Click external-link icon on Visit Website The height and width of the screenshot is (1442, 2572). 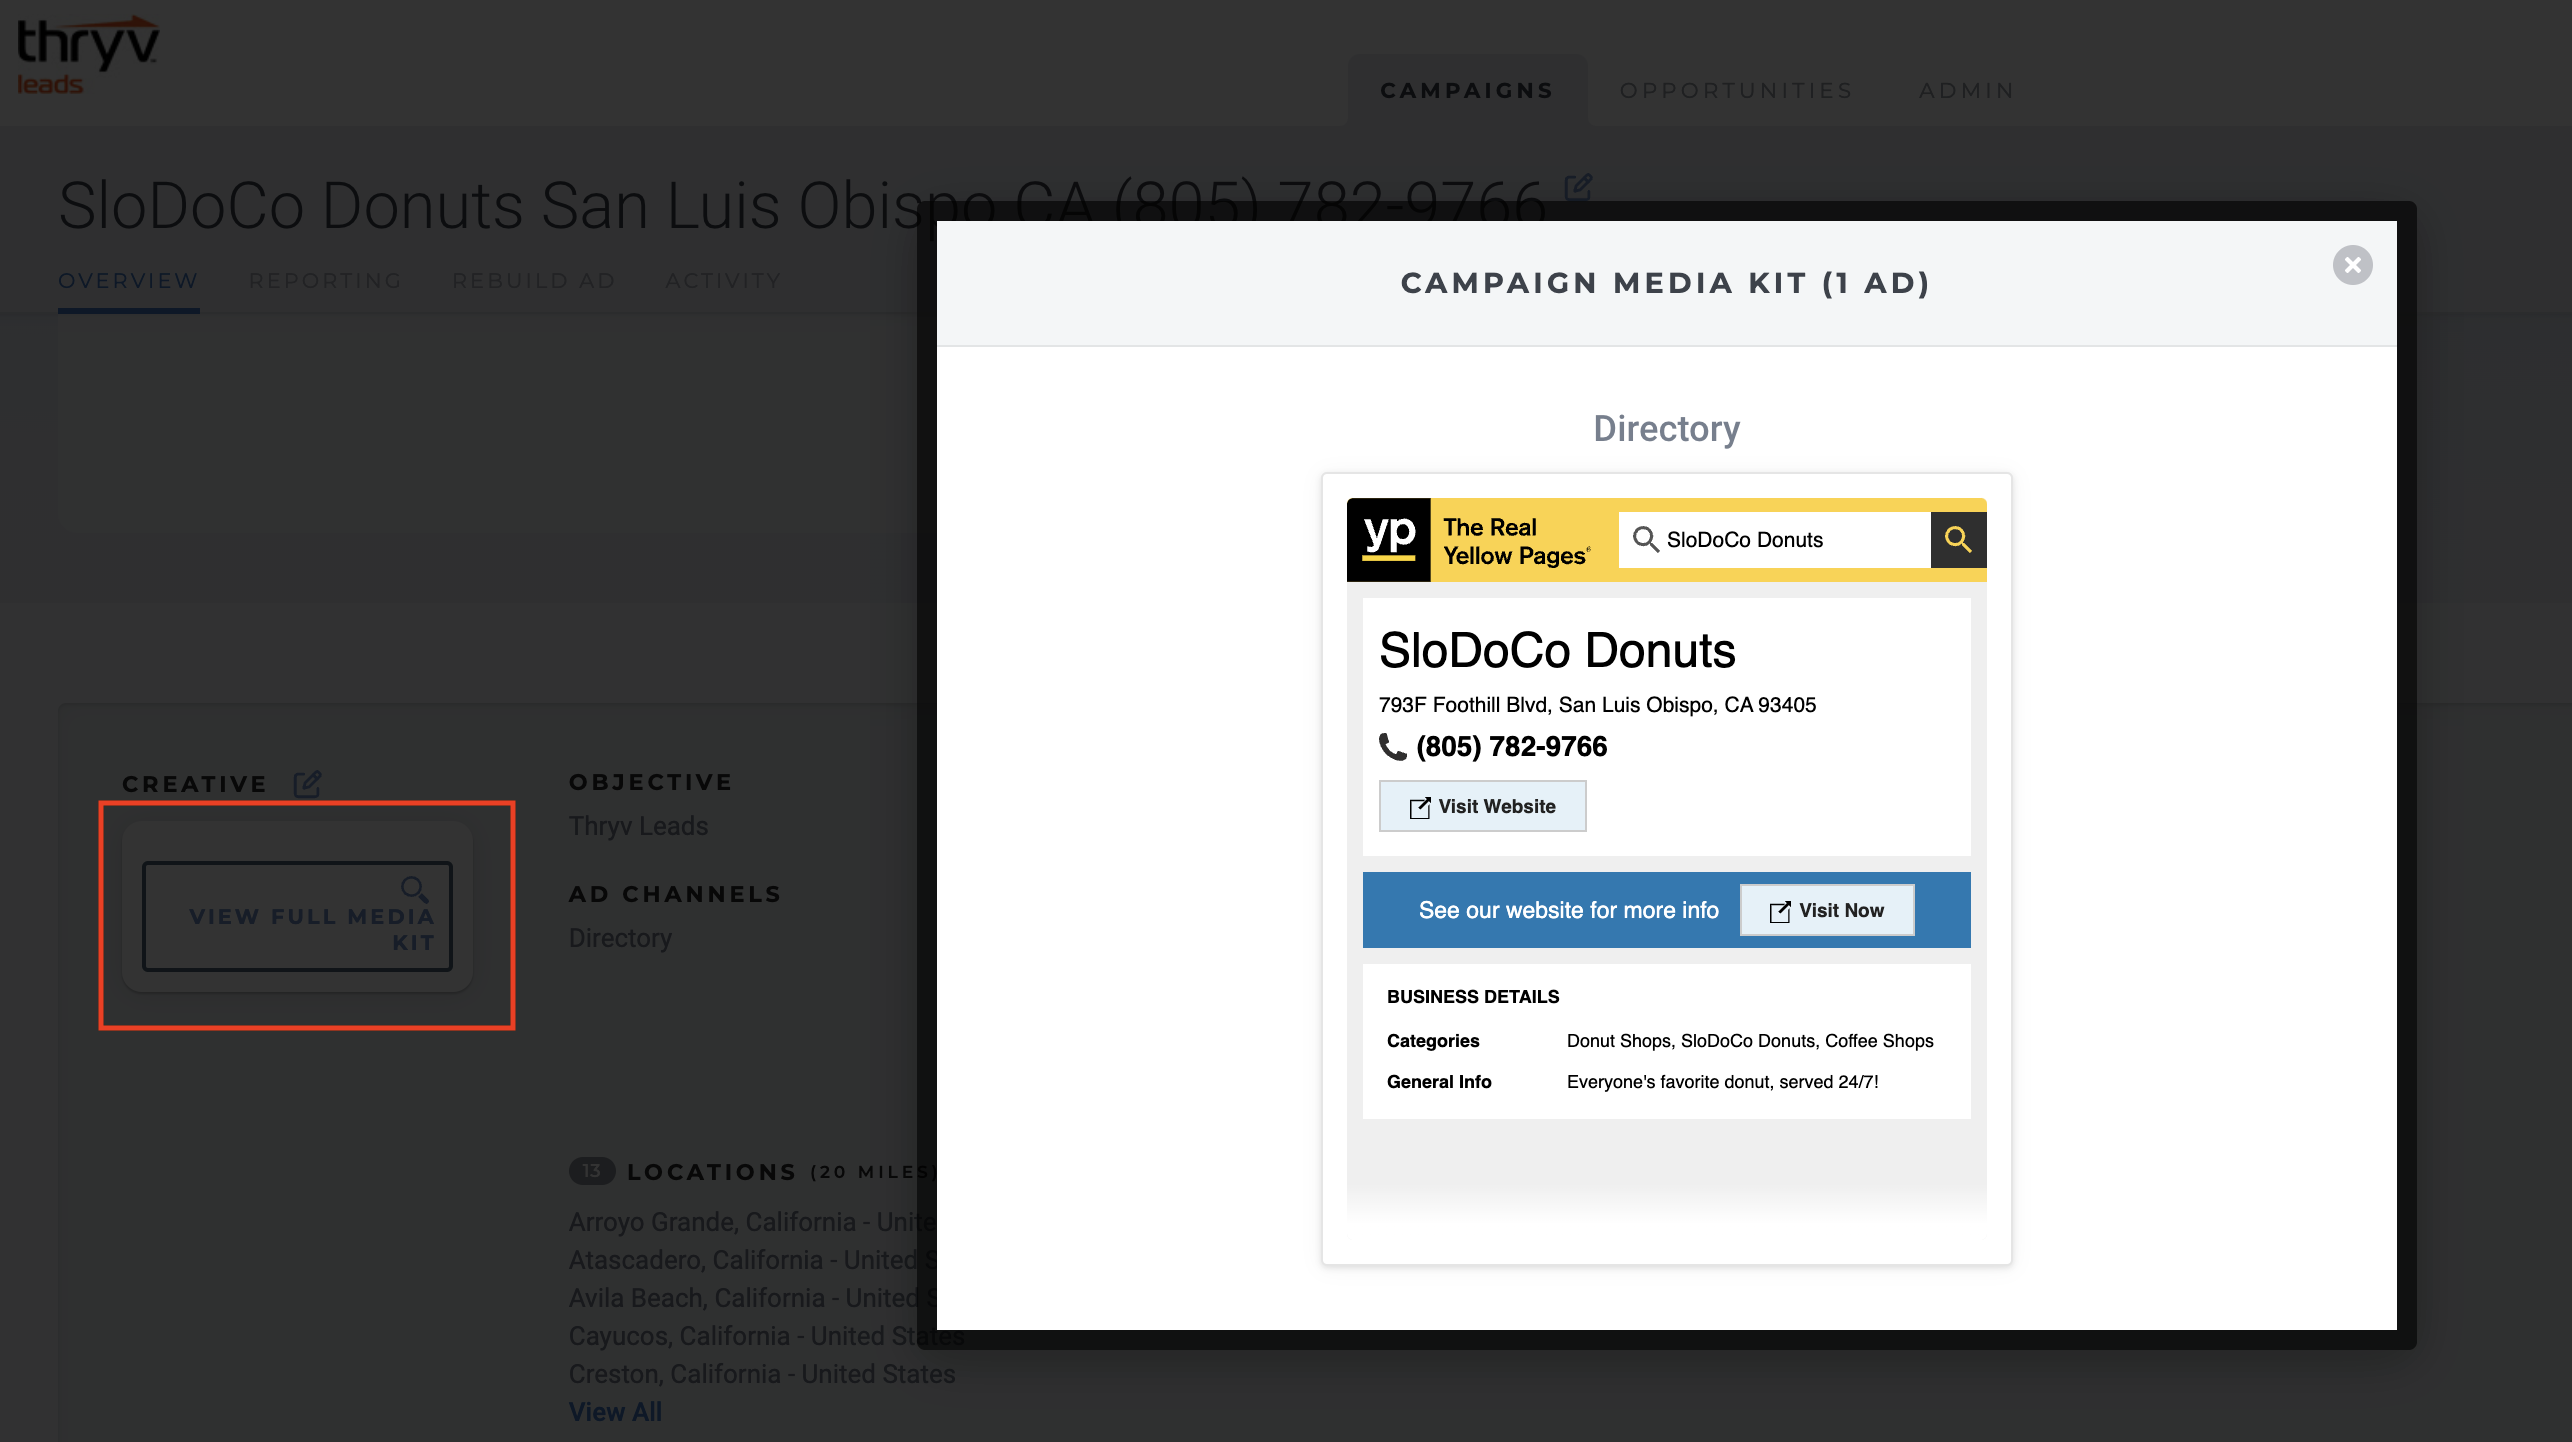point(1419,808)
